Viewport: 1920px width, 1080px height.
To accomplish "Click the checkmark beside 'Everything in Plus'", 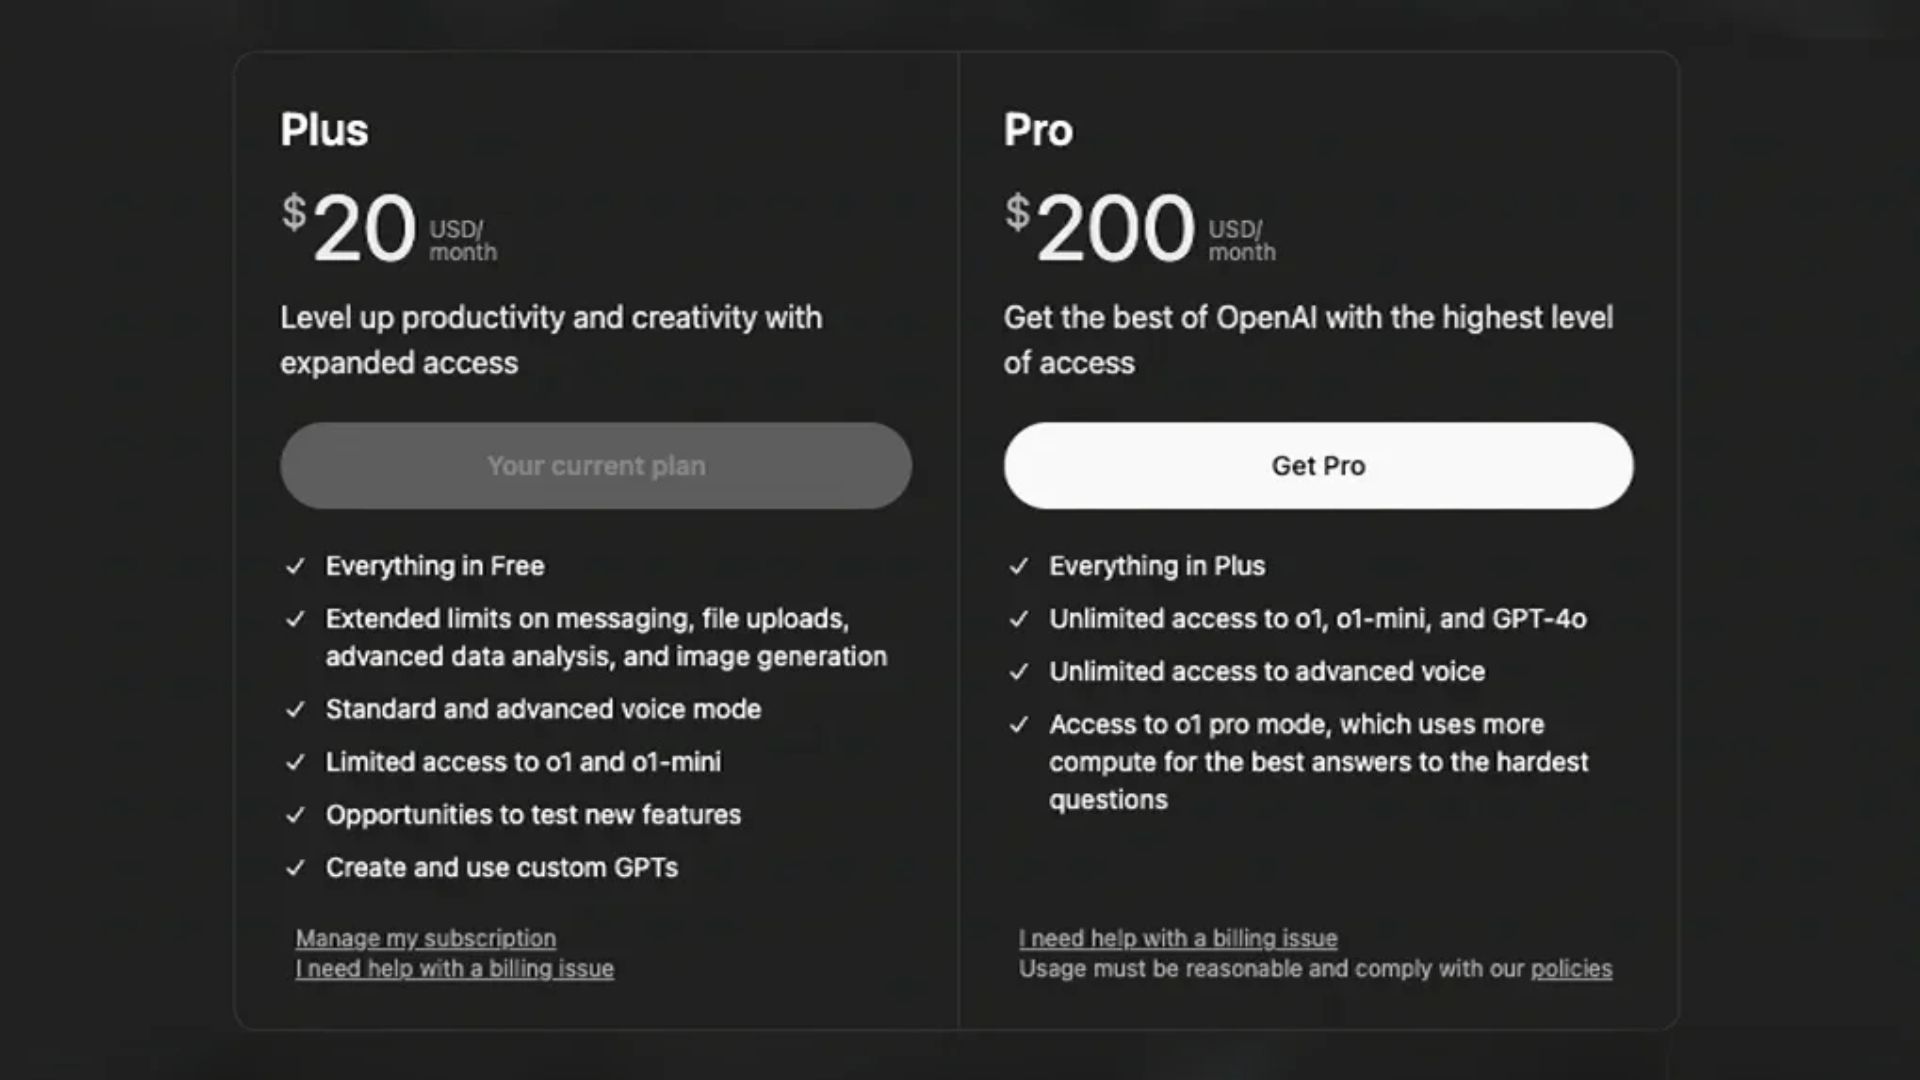I will 1021,565.
